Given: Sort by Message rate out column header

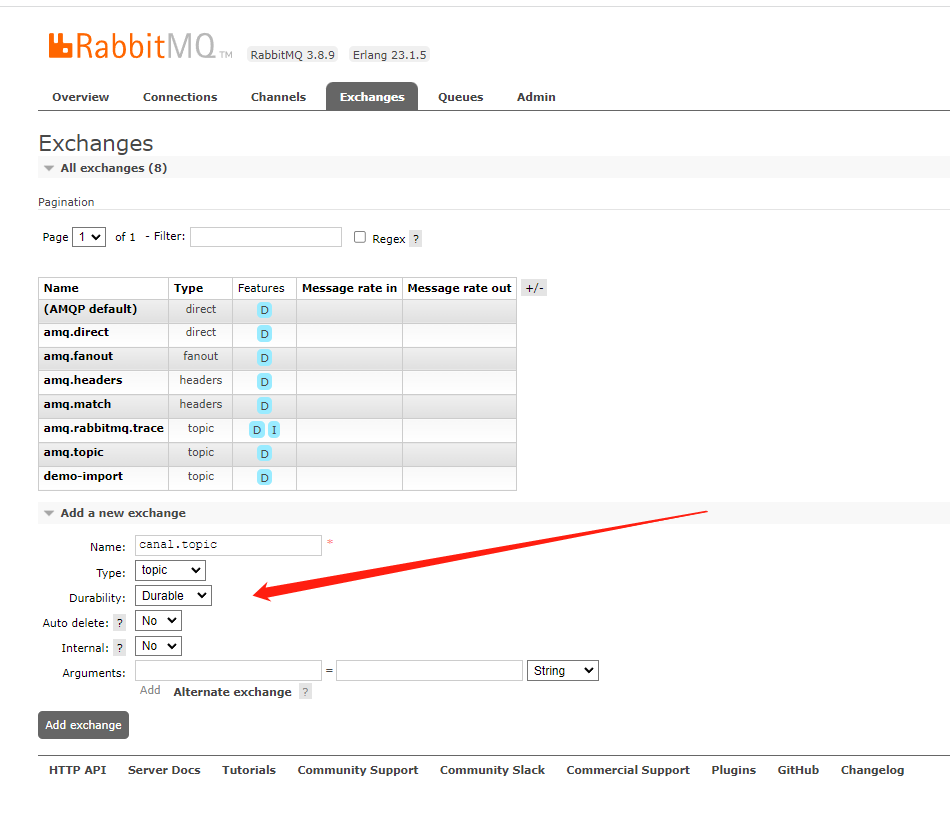Looking at the screenshot, I should (x=459, y=288).
